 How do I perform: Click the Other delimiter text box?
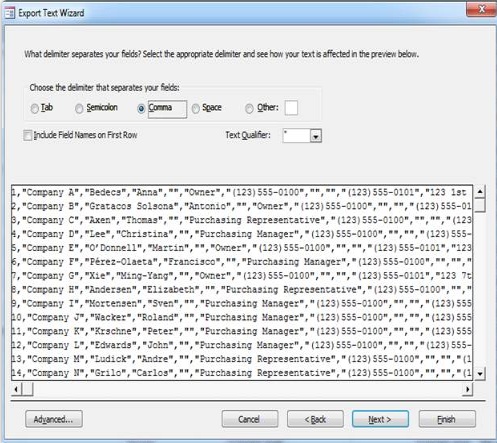pos(291,108)
